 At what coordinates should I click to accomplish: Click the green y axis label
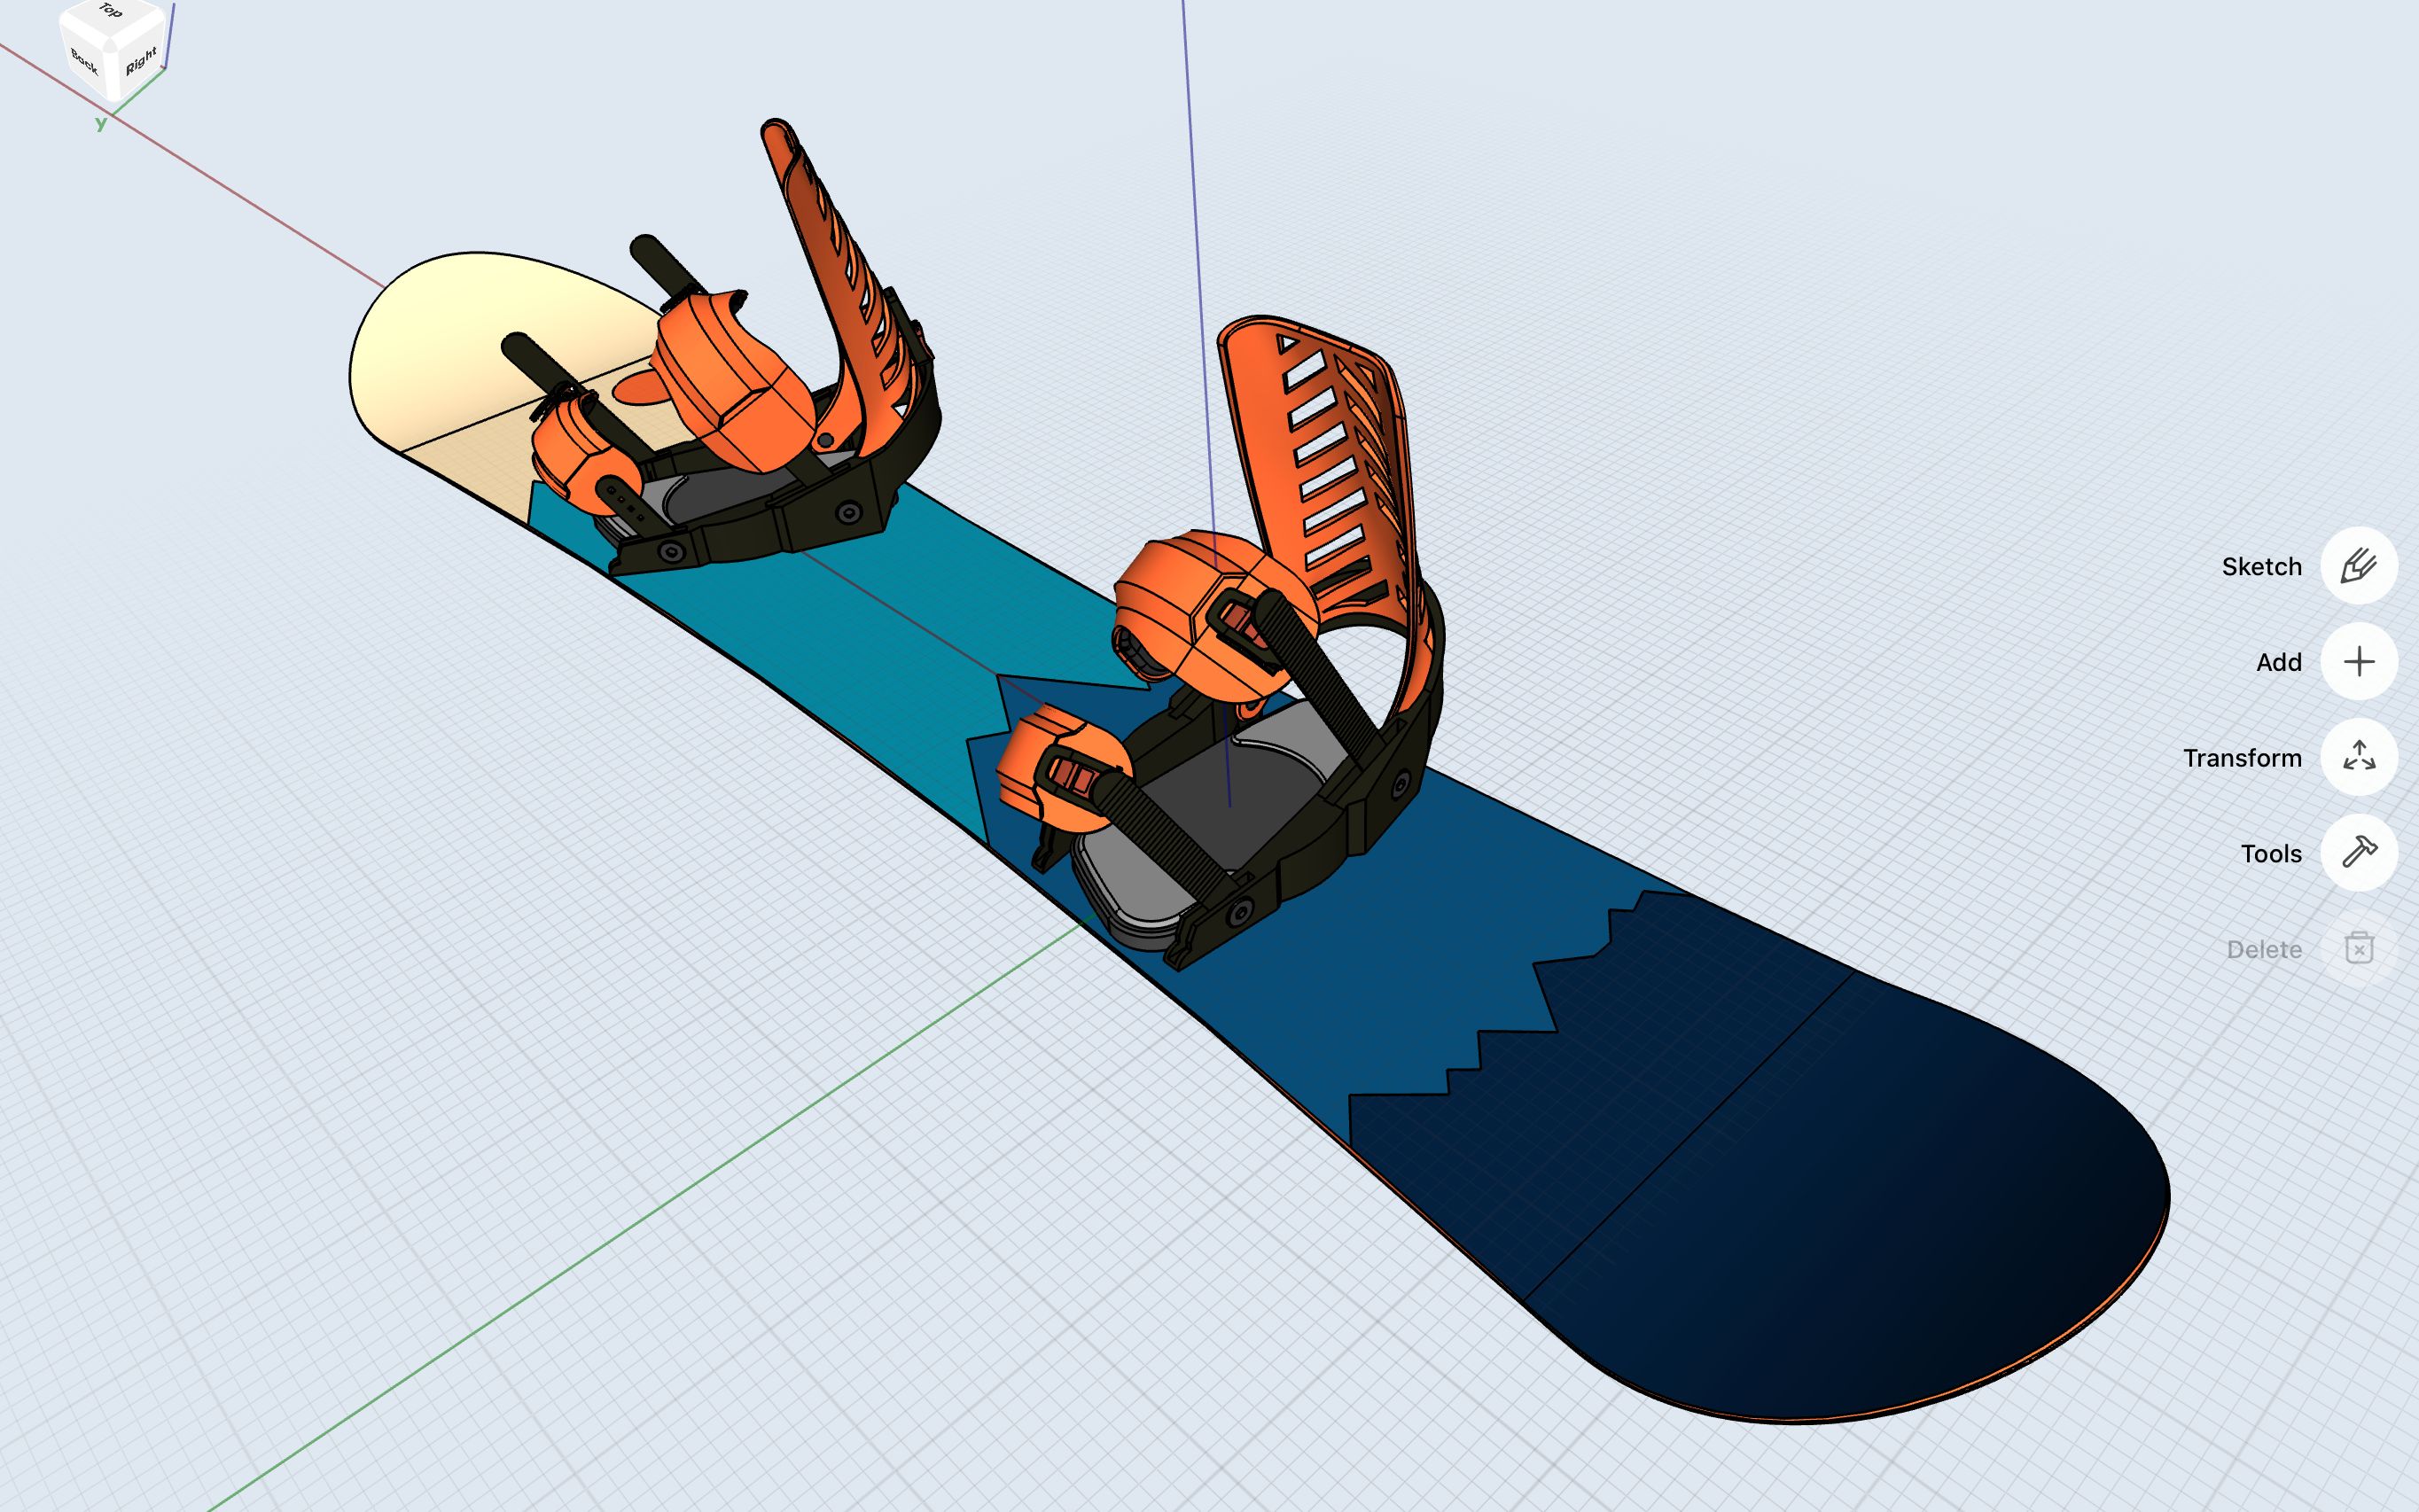click(x=100, y=124)
